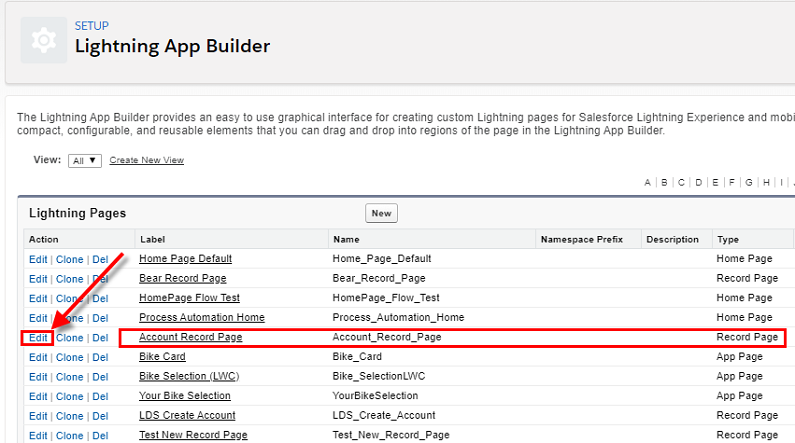The image size is (795, 443).
Task: Select the Bike_SelectionLWC name cell
Action: click(x=379, y=376)
